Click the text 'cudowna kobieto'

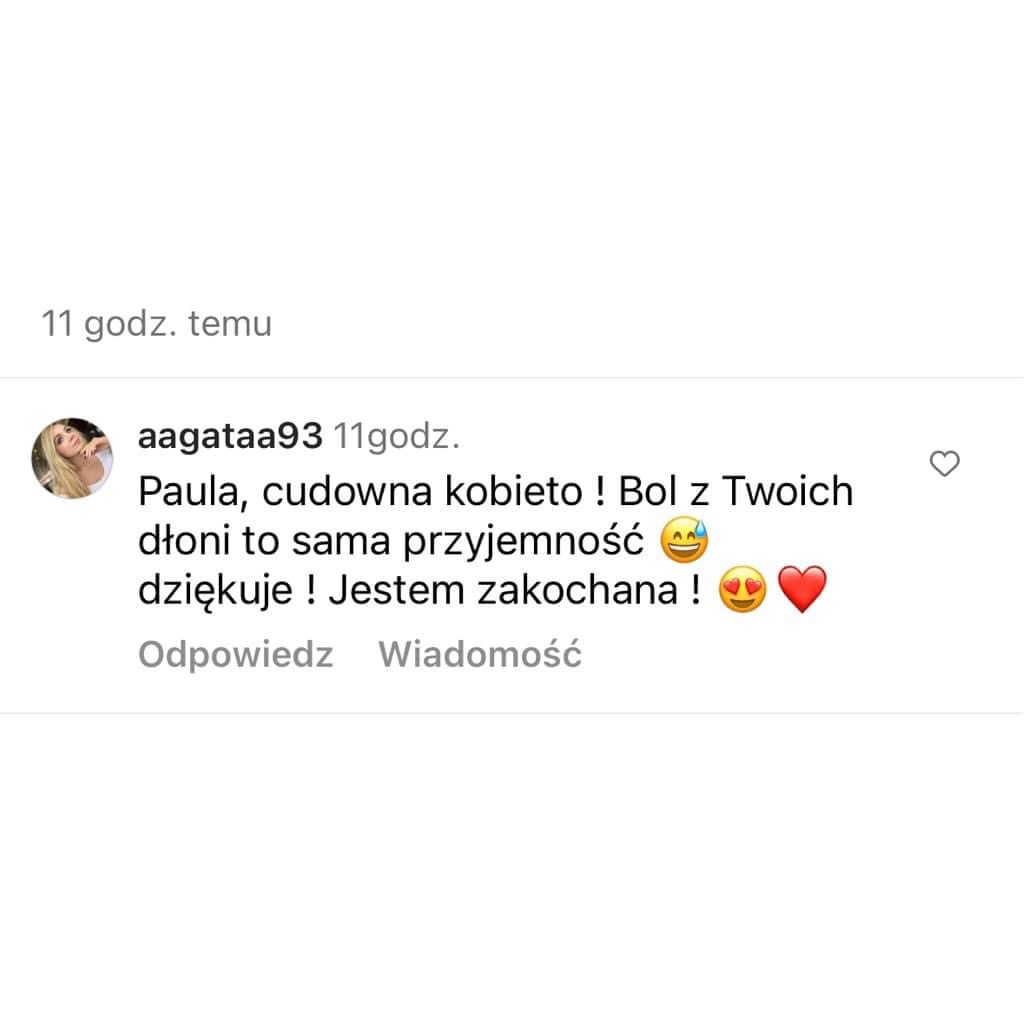pos(423,490)
